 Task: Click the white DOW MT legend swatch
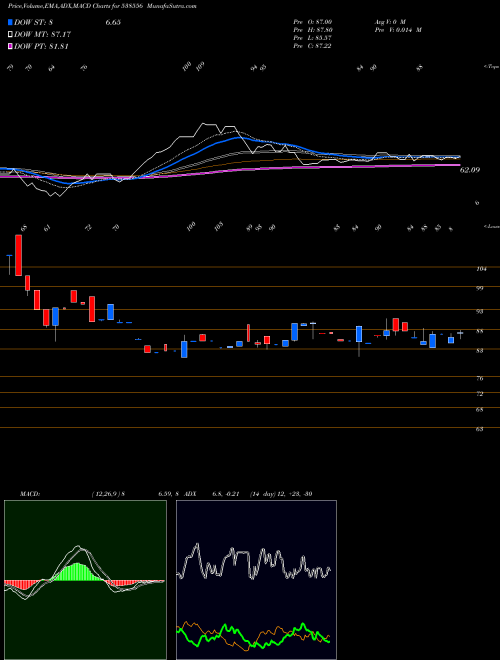(11, 35)
